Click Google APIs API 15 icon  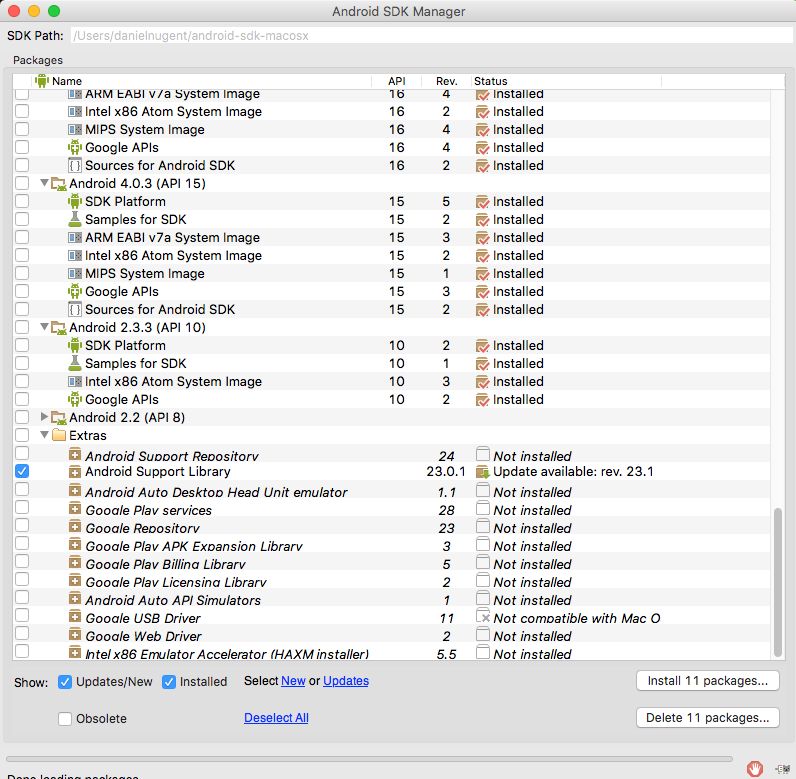pyautogui.click(x=75, y=291)
